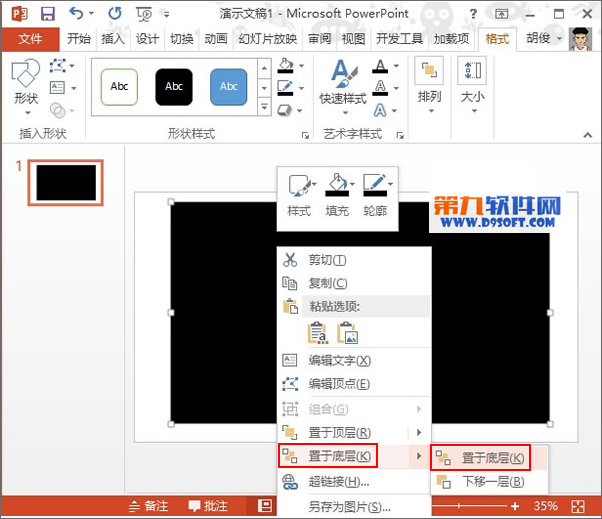
Task: Click the Shape Effects icon in ribbon
Action: tap(285, 110)
